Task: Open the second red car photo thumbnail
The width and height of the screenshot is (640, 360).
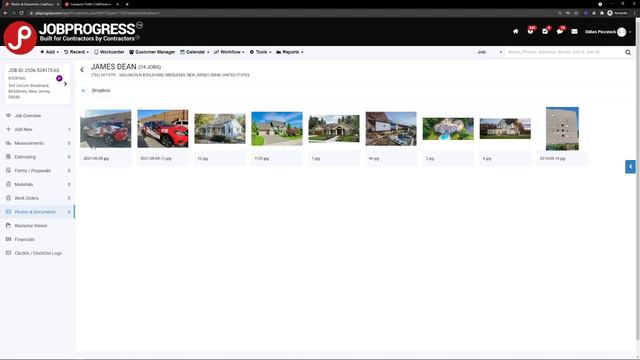Action: click(163, 129)
